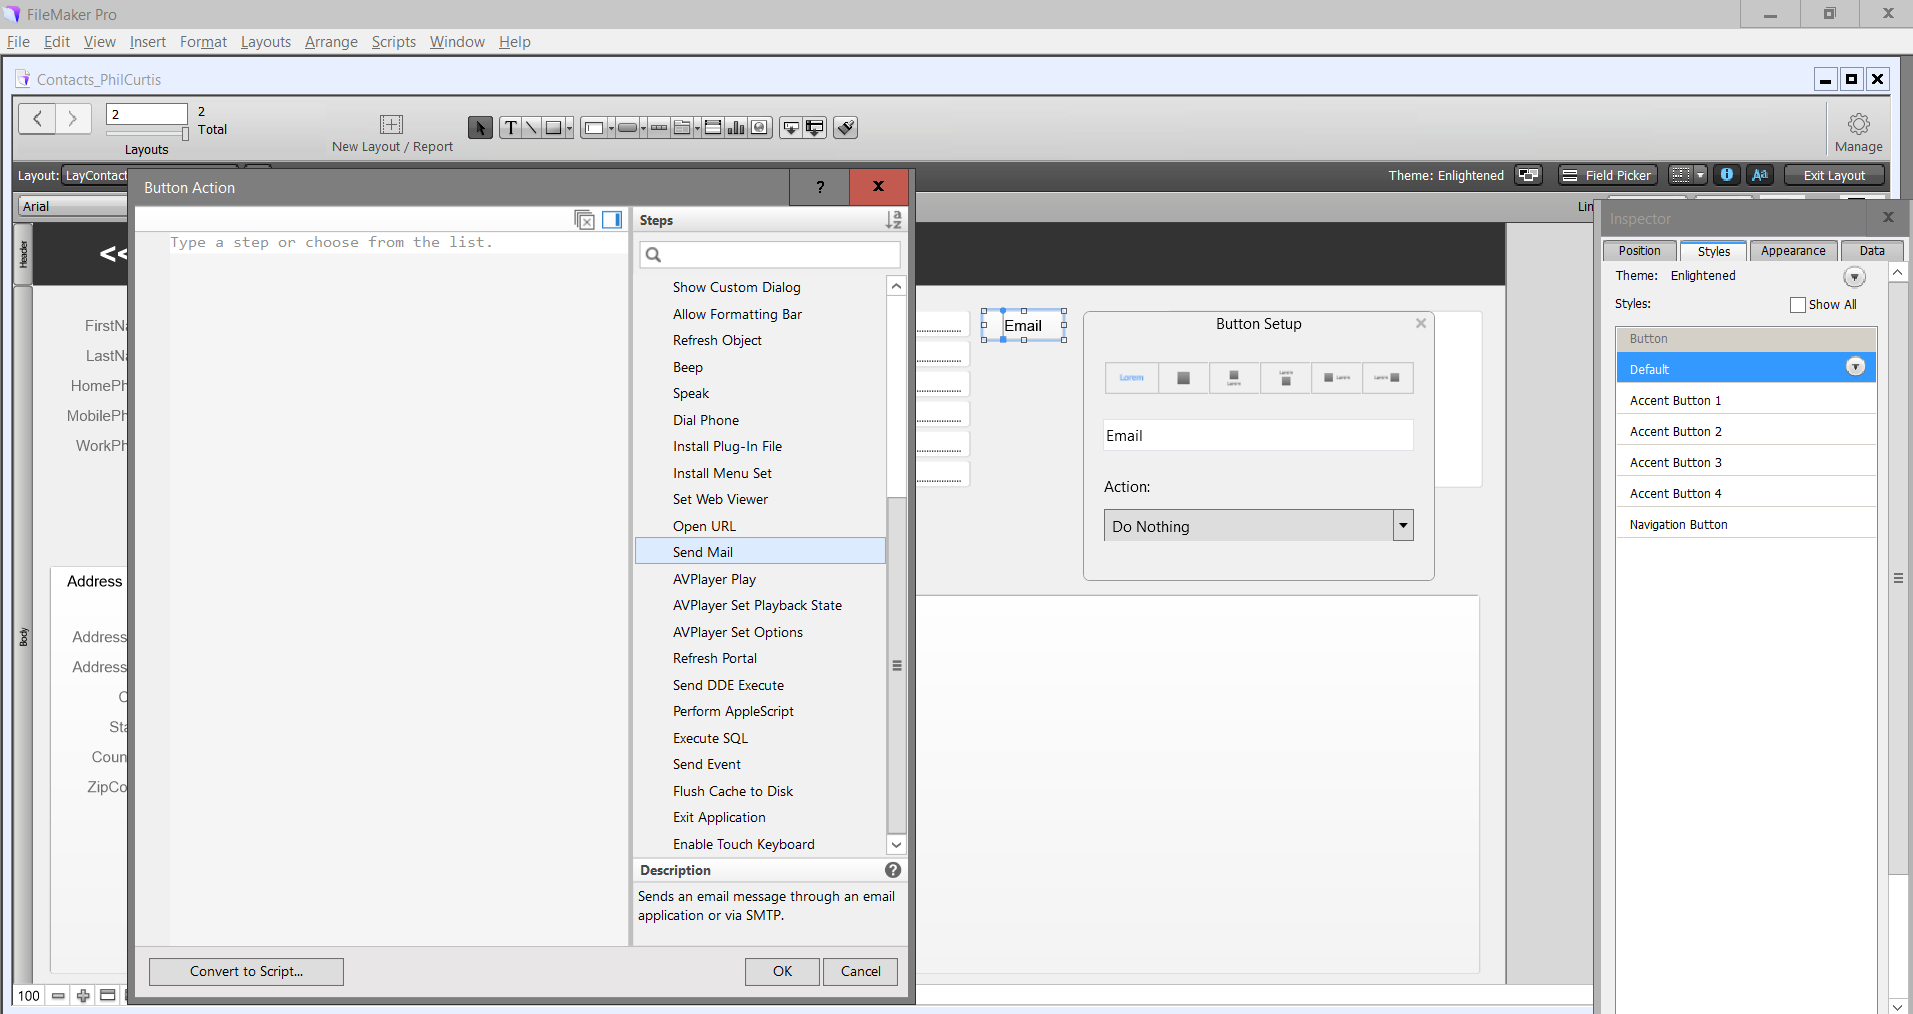
Task: Select the Web Viewer tool
Action: [x=760, y=127]
